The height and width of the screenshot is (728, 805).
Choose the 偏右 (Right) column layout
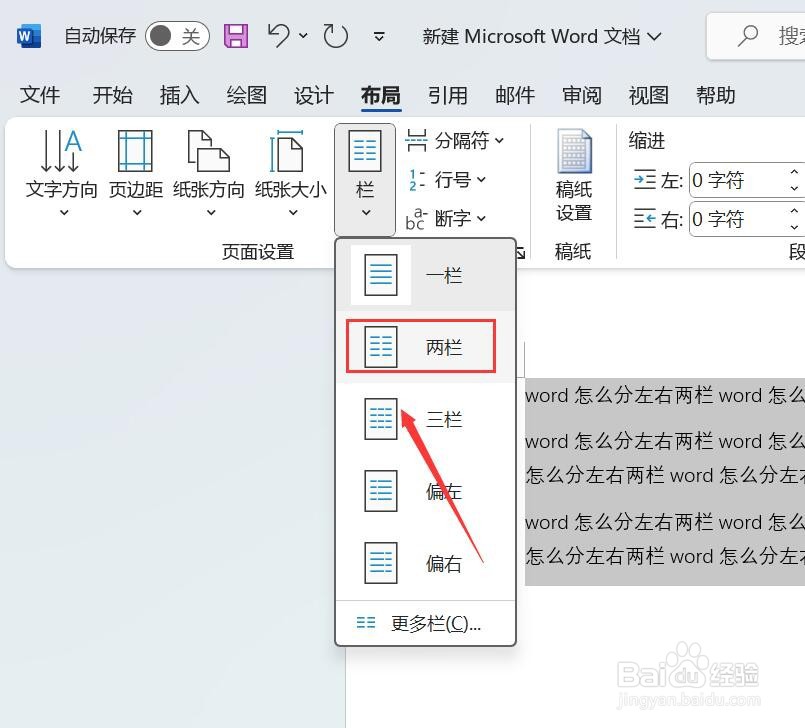coord(420,562)
